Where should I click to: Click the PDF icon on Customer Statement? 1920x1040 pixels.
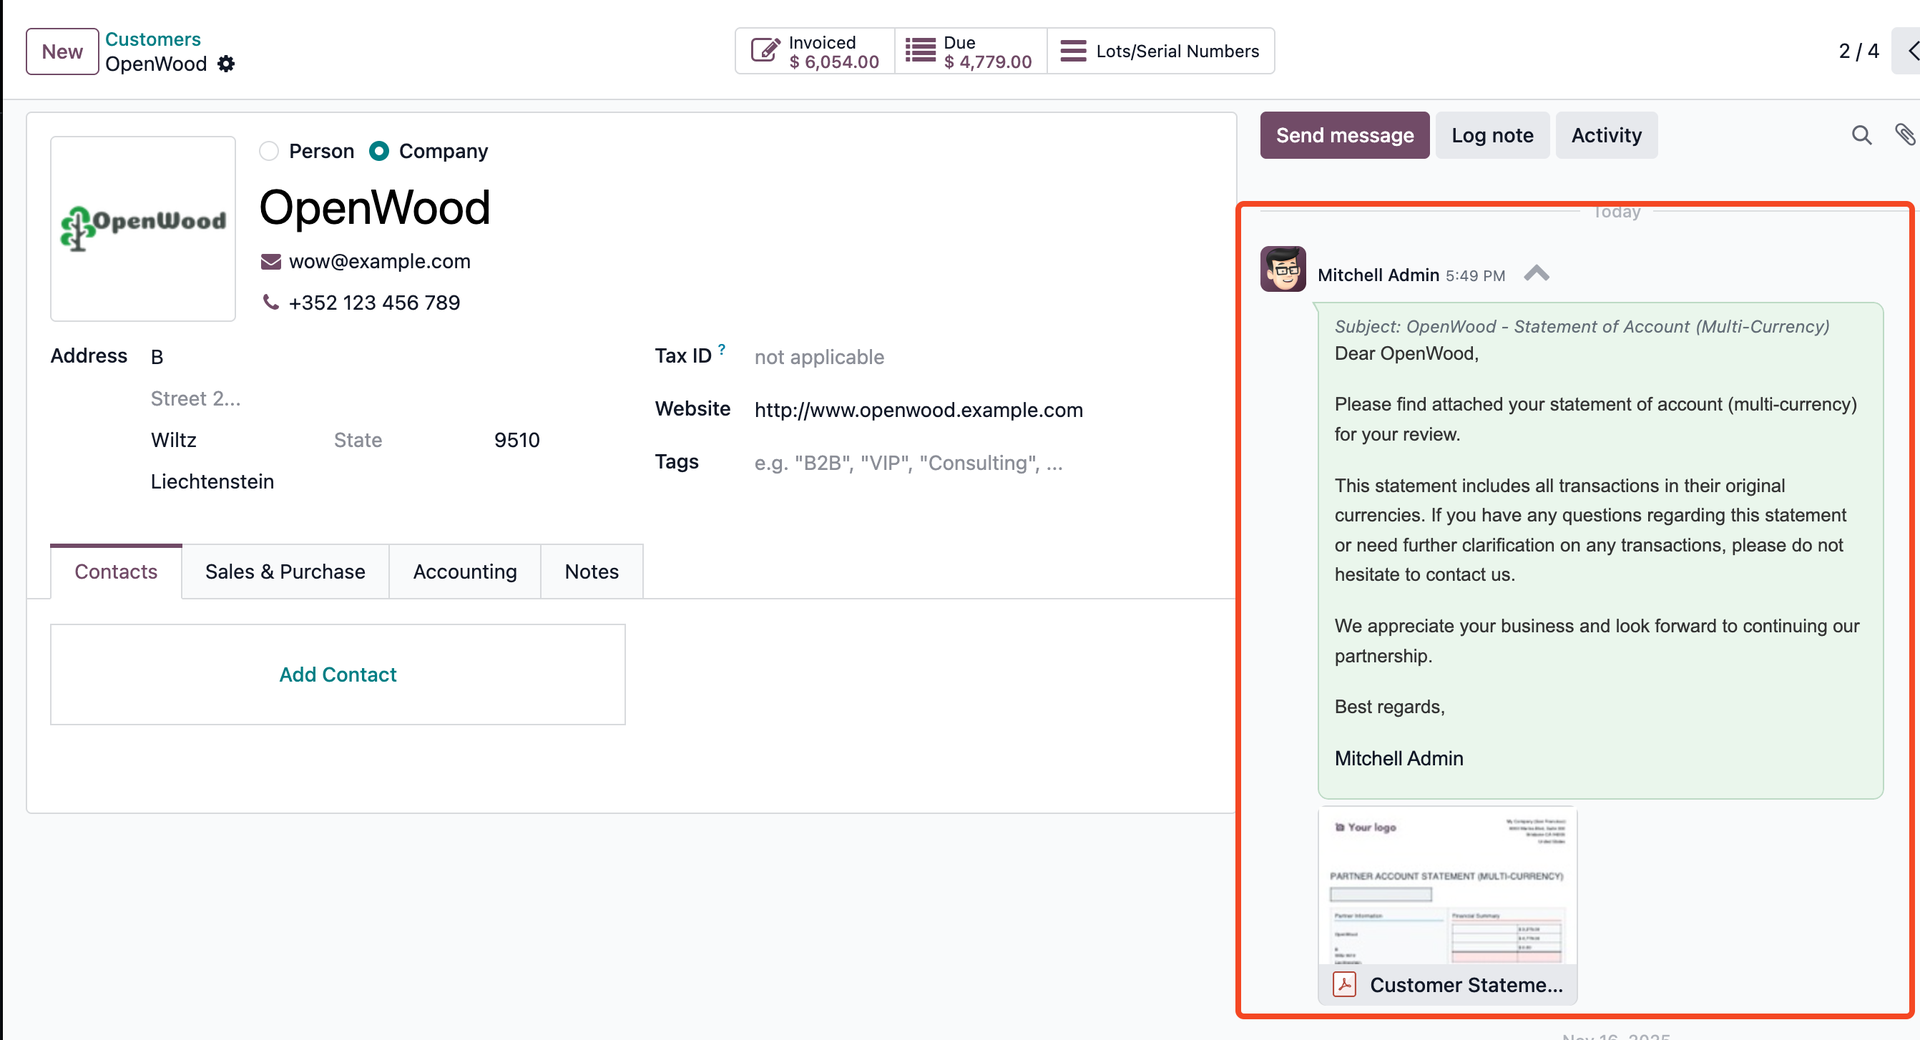(1343, 985)
